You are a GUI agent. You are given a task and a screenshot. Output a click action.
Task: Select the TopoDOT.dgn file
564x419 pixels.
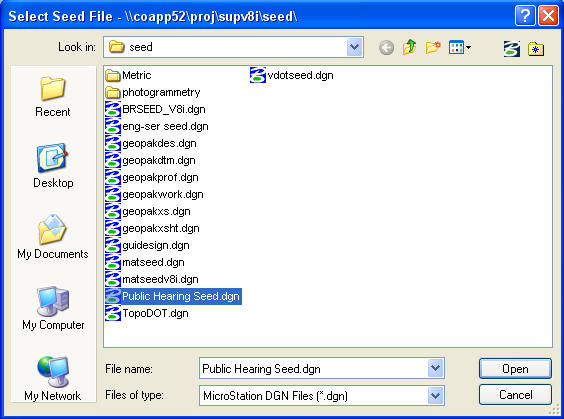point(147,313)
